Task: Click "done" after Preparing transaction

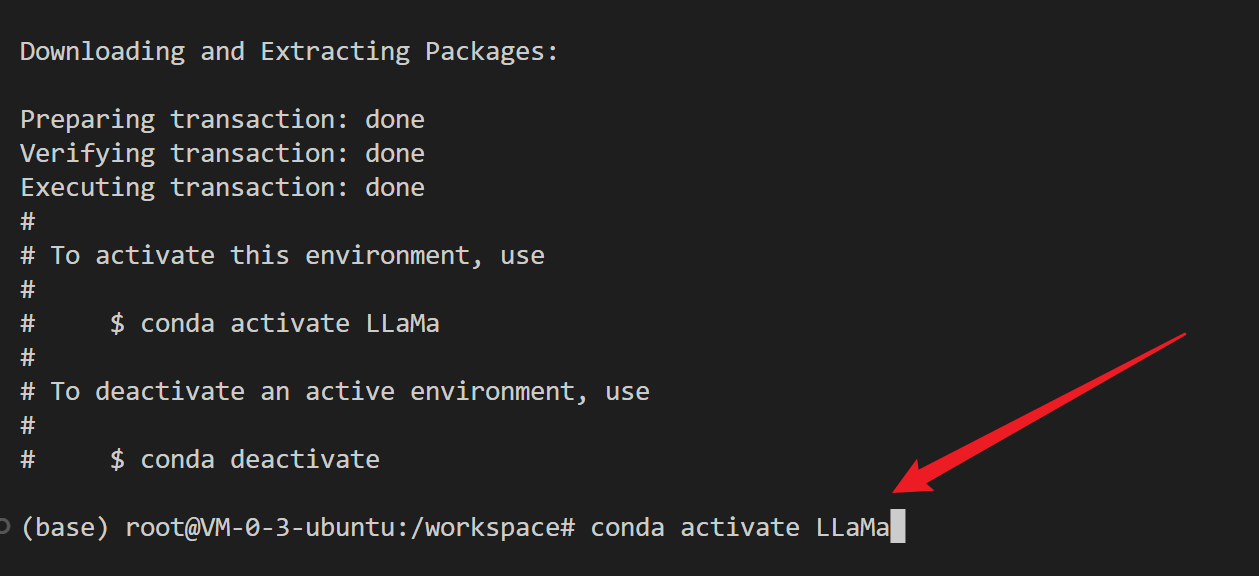Action: pyautogui.click(x=394, y=120)
